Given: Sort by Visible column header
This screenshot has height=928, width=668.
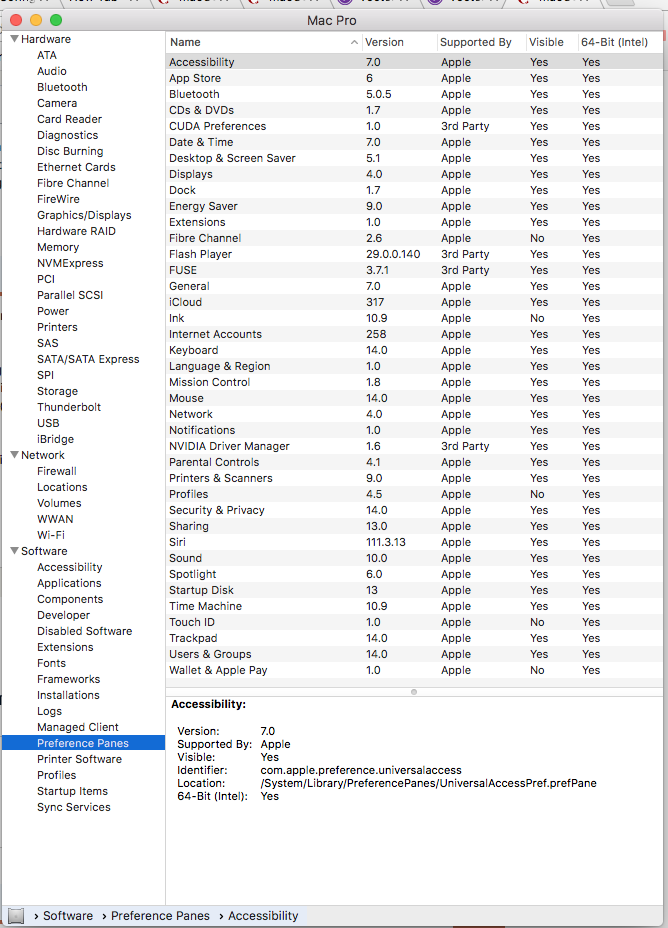Looking at the screenshot, I should click(x=546, y=42).
